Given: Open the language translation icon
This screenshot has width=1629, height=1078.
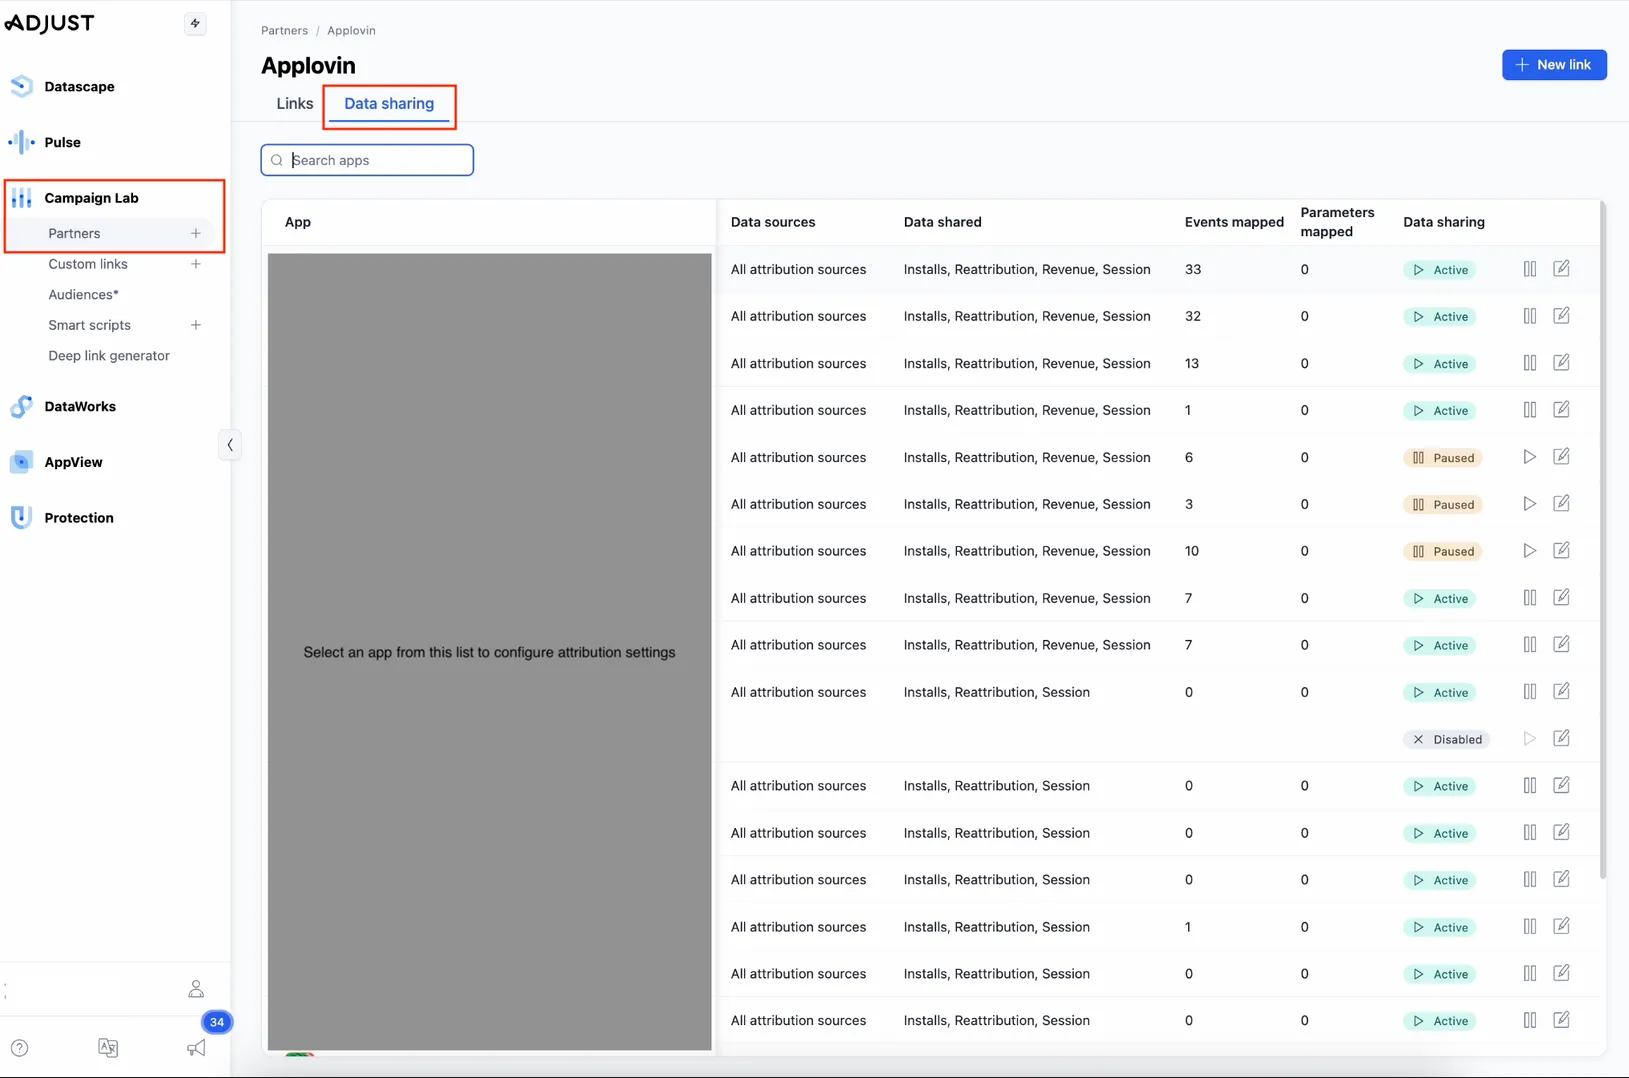Looking at the screenshot, I should 108,1047.
